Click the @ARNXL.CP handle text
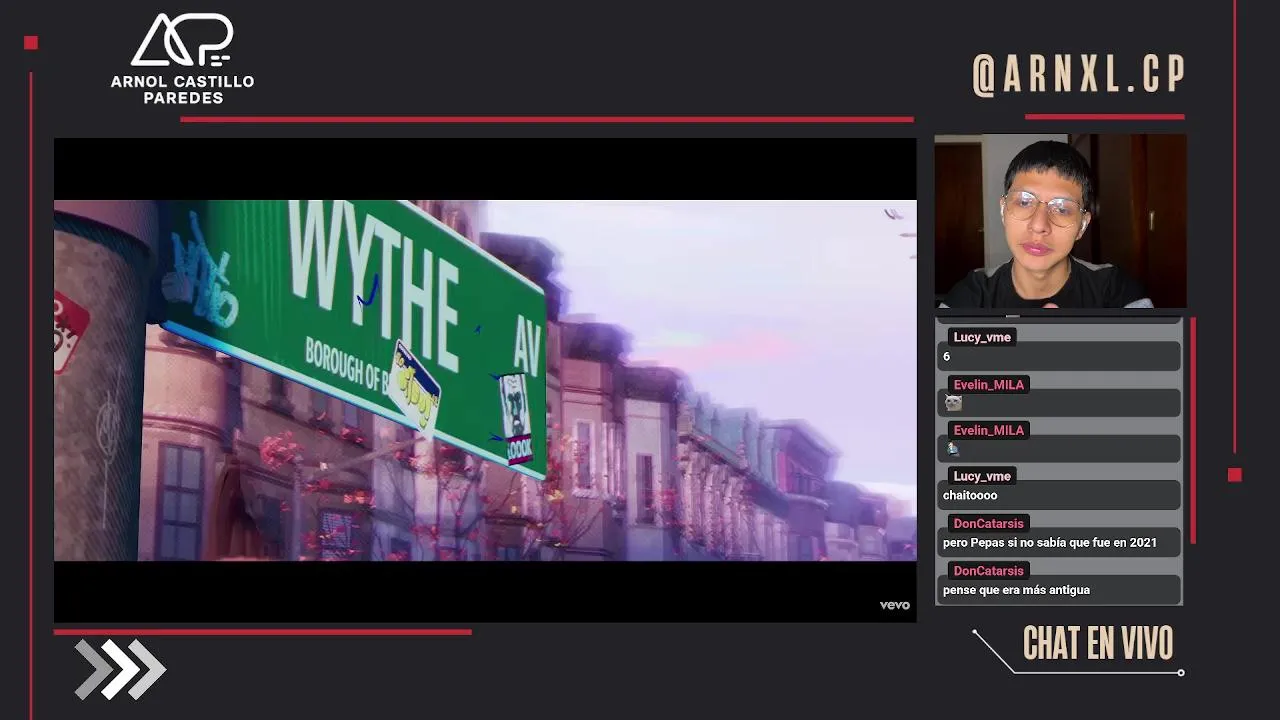This screenshot has width=1280, height=720. click(1079, 75)
